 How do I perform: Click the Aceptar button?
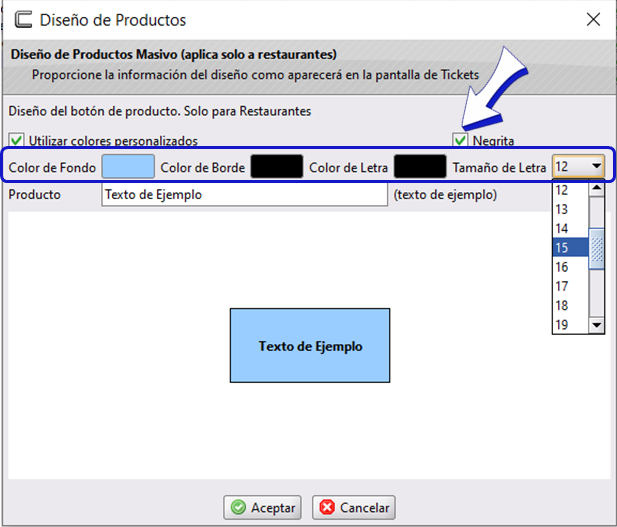[x=262, y=507]
